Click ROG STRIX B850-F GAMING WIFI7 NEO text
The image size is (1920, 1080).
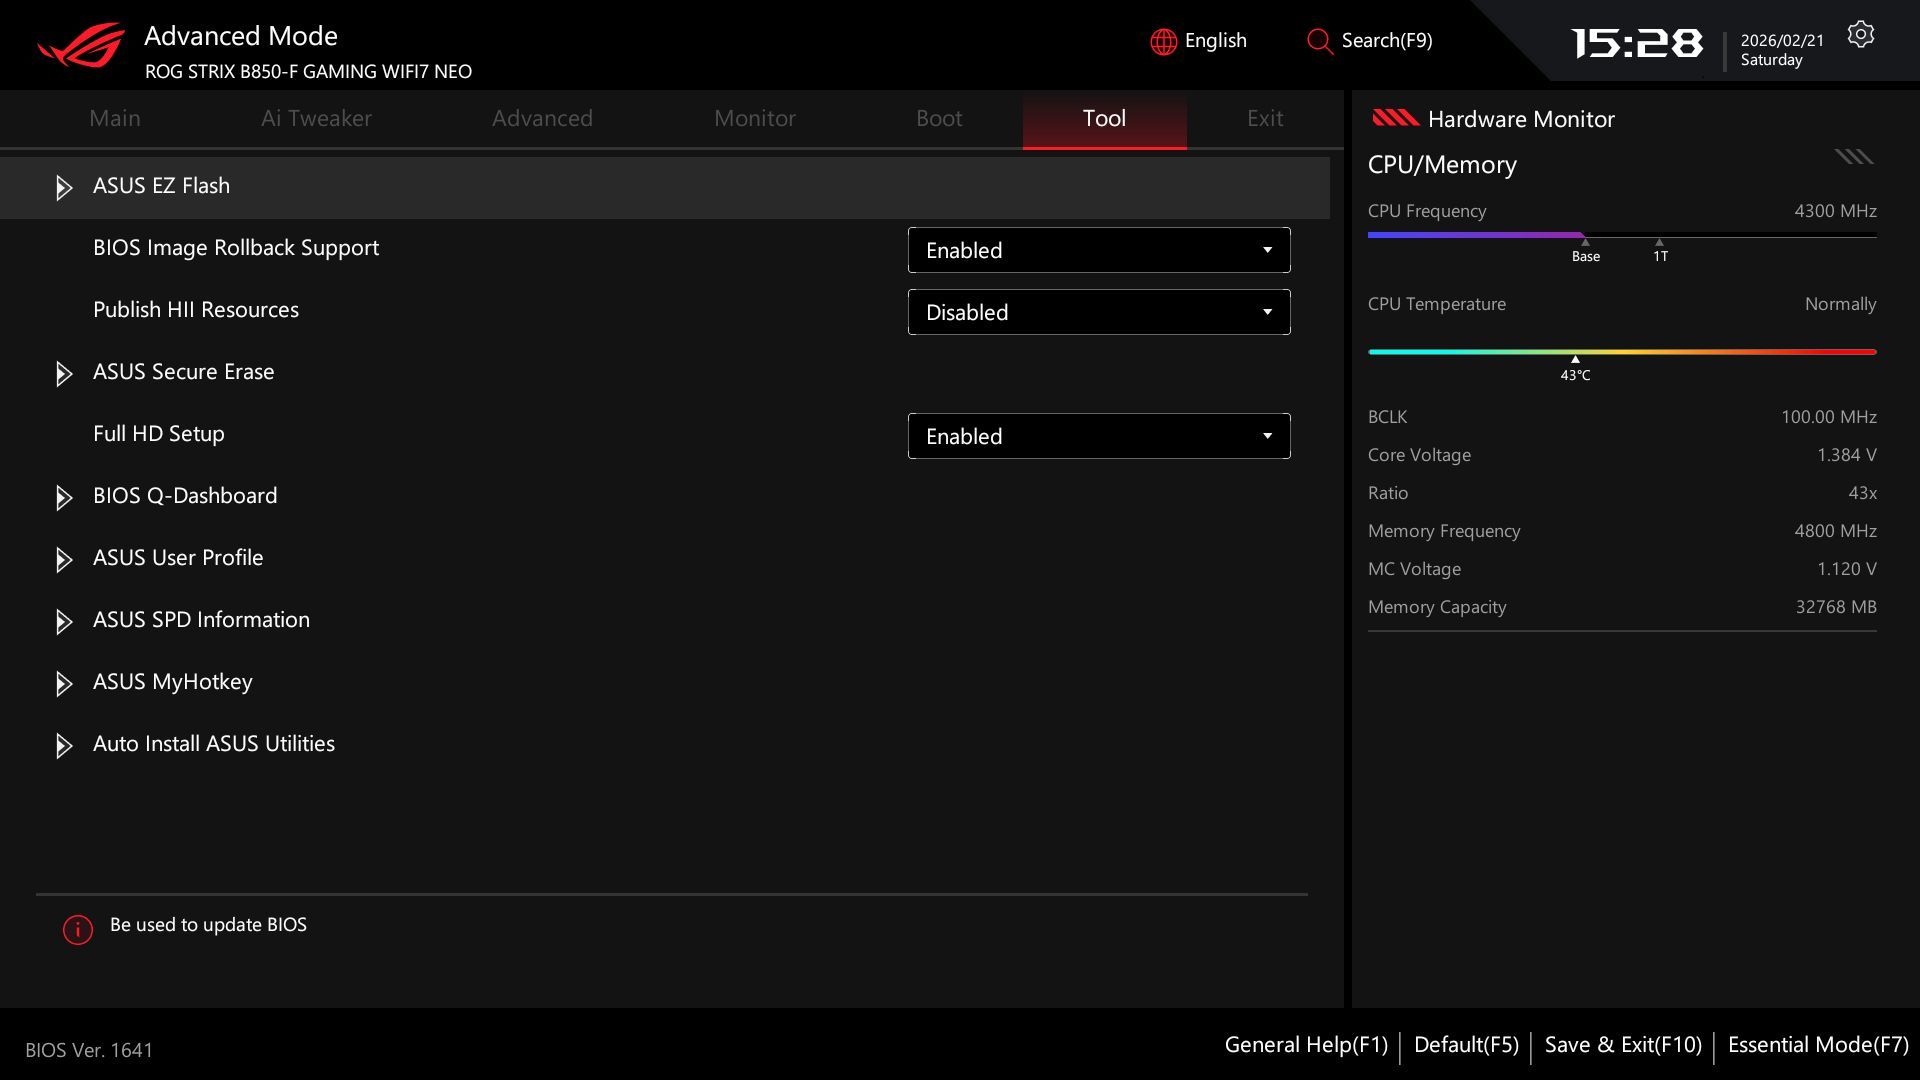point(308,72)
